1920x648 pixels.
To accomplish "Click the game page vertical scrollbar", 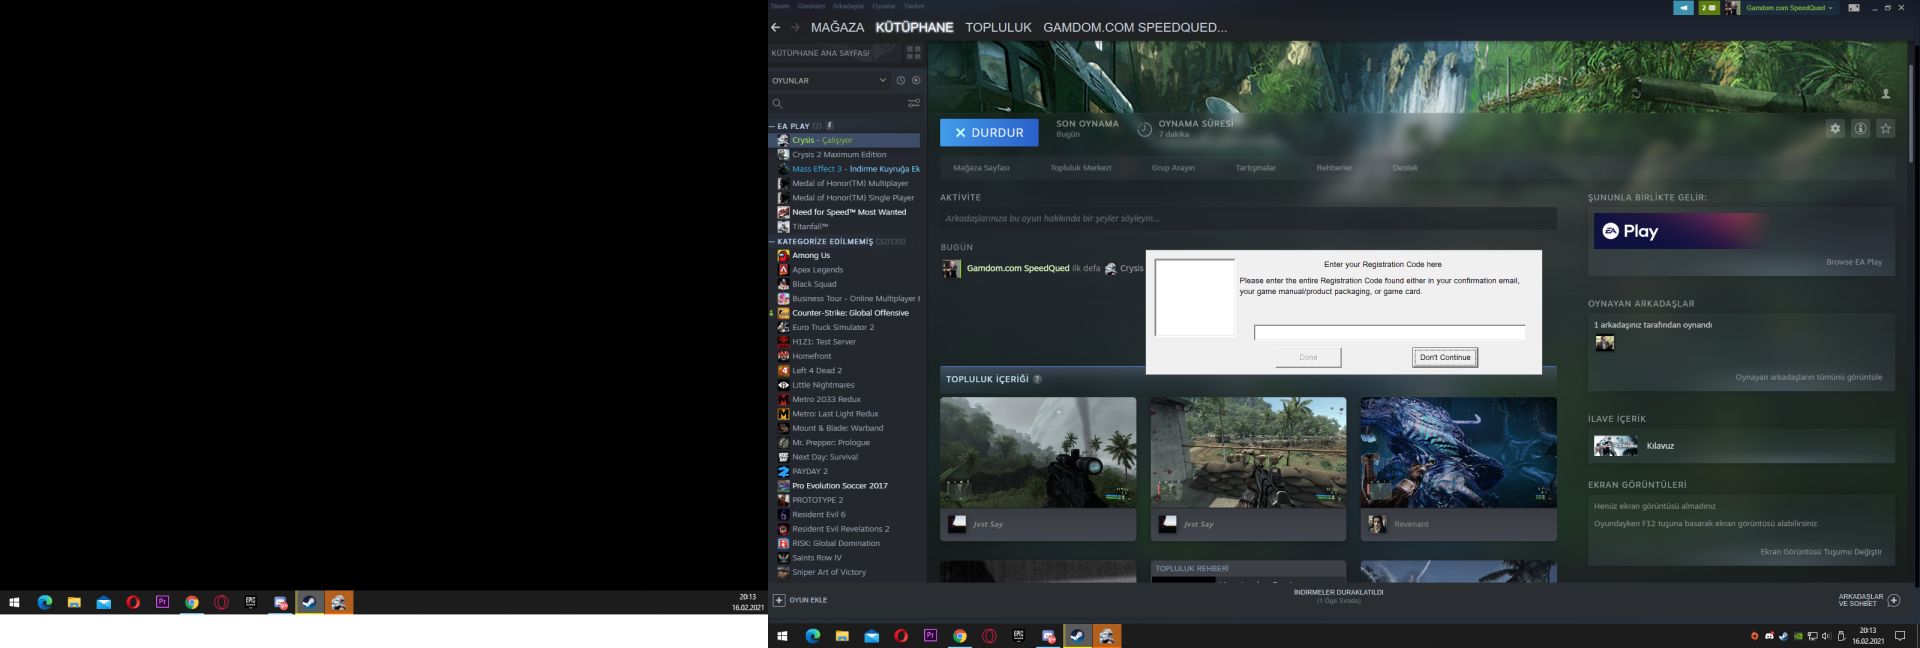I will [1910, 112].
